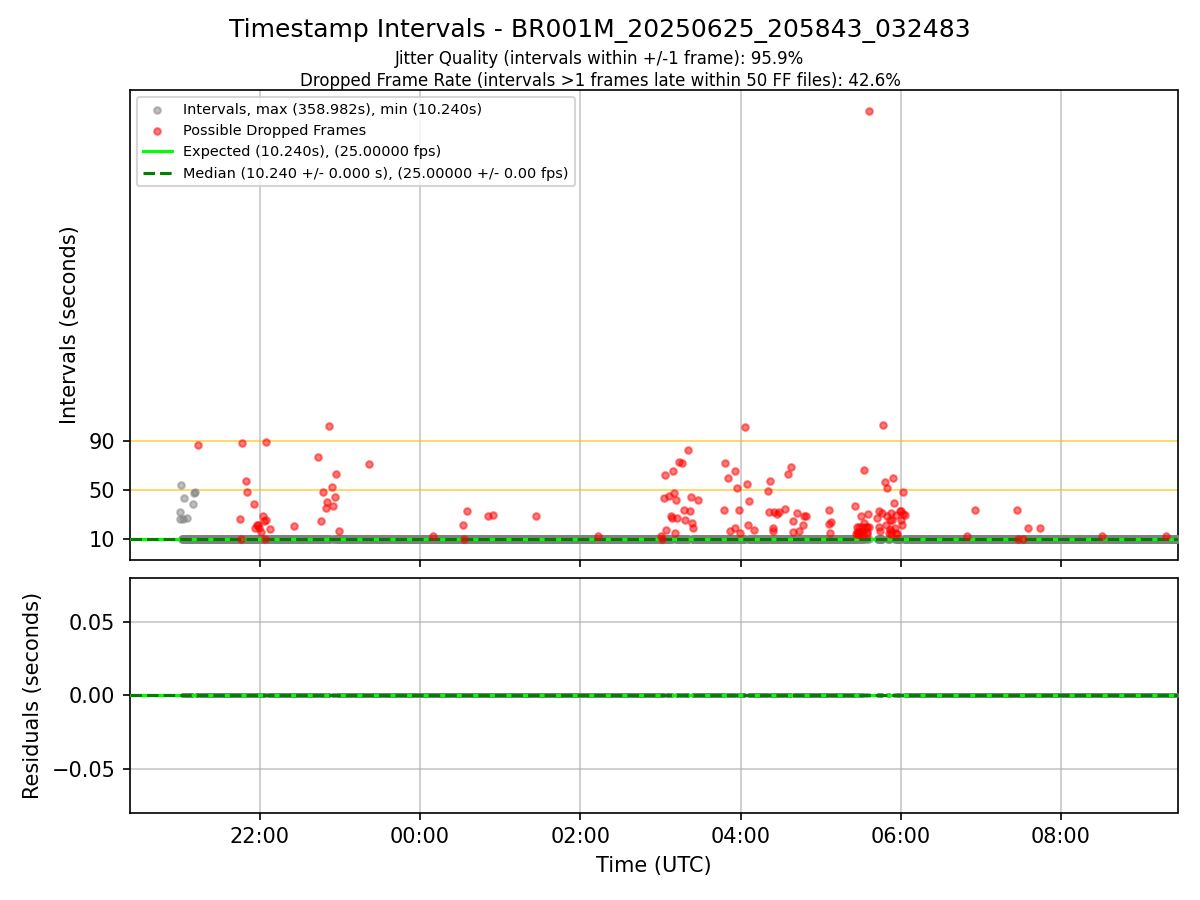This screenshot has height=900, width=1200.
Task: Click the 08:00 time tick label
Action: tap(1061, 835)
